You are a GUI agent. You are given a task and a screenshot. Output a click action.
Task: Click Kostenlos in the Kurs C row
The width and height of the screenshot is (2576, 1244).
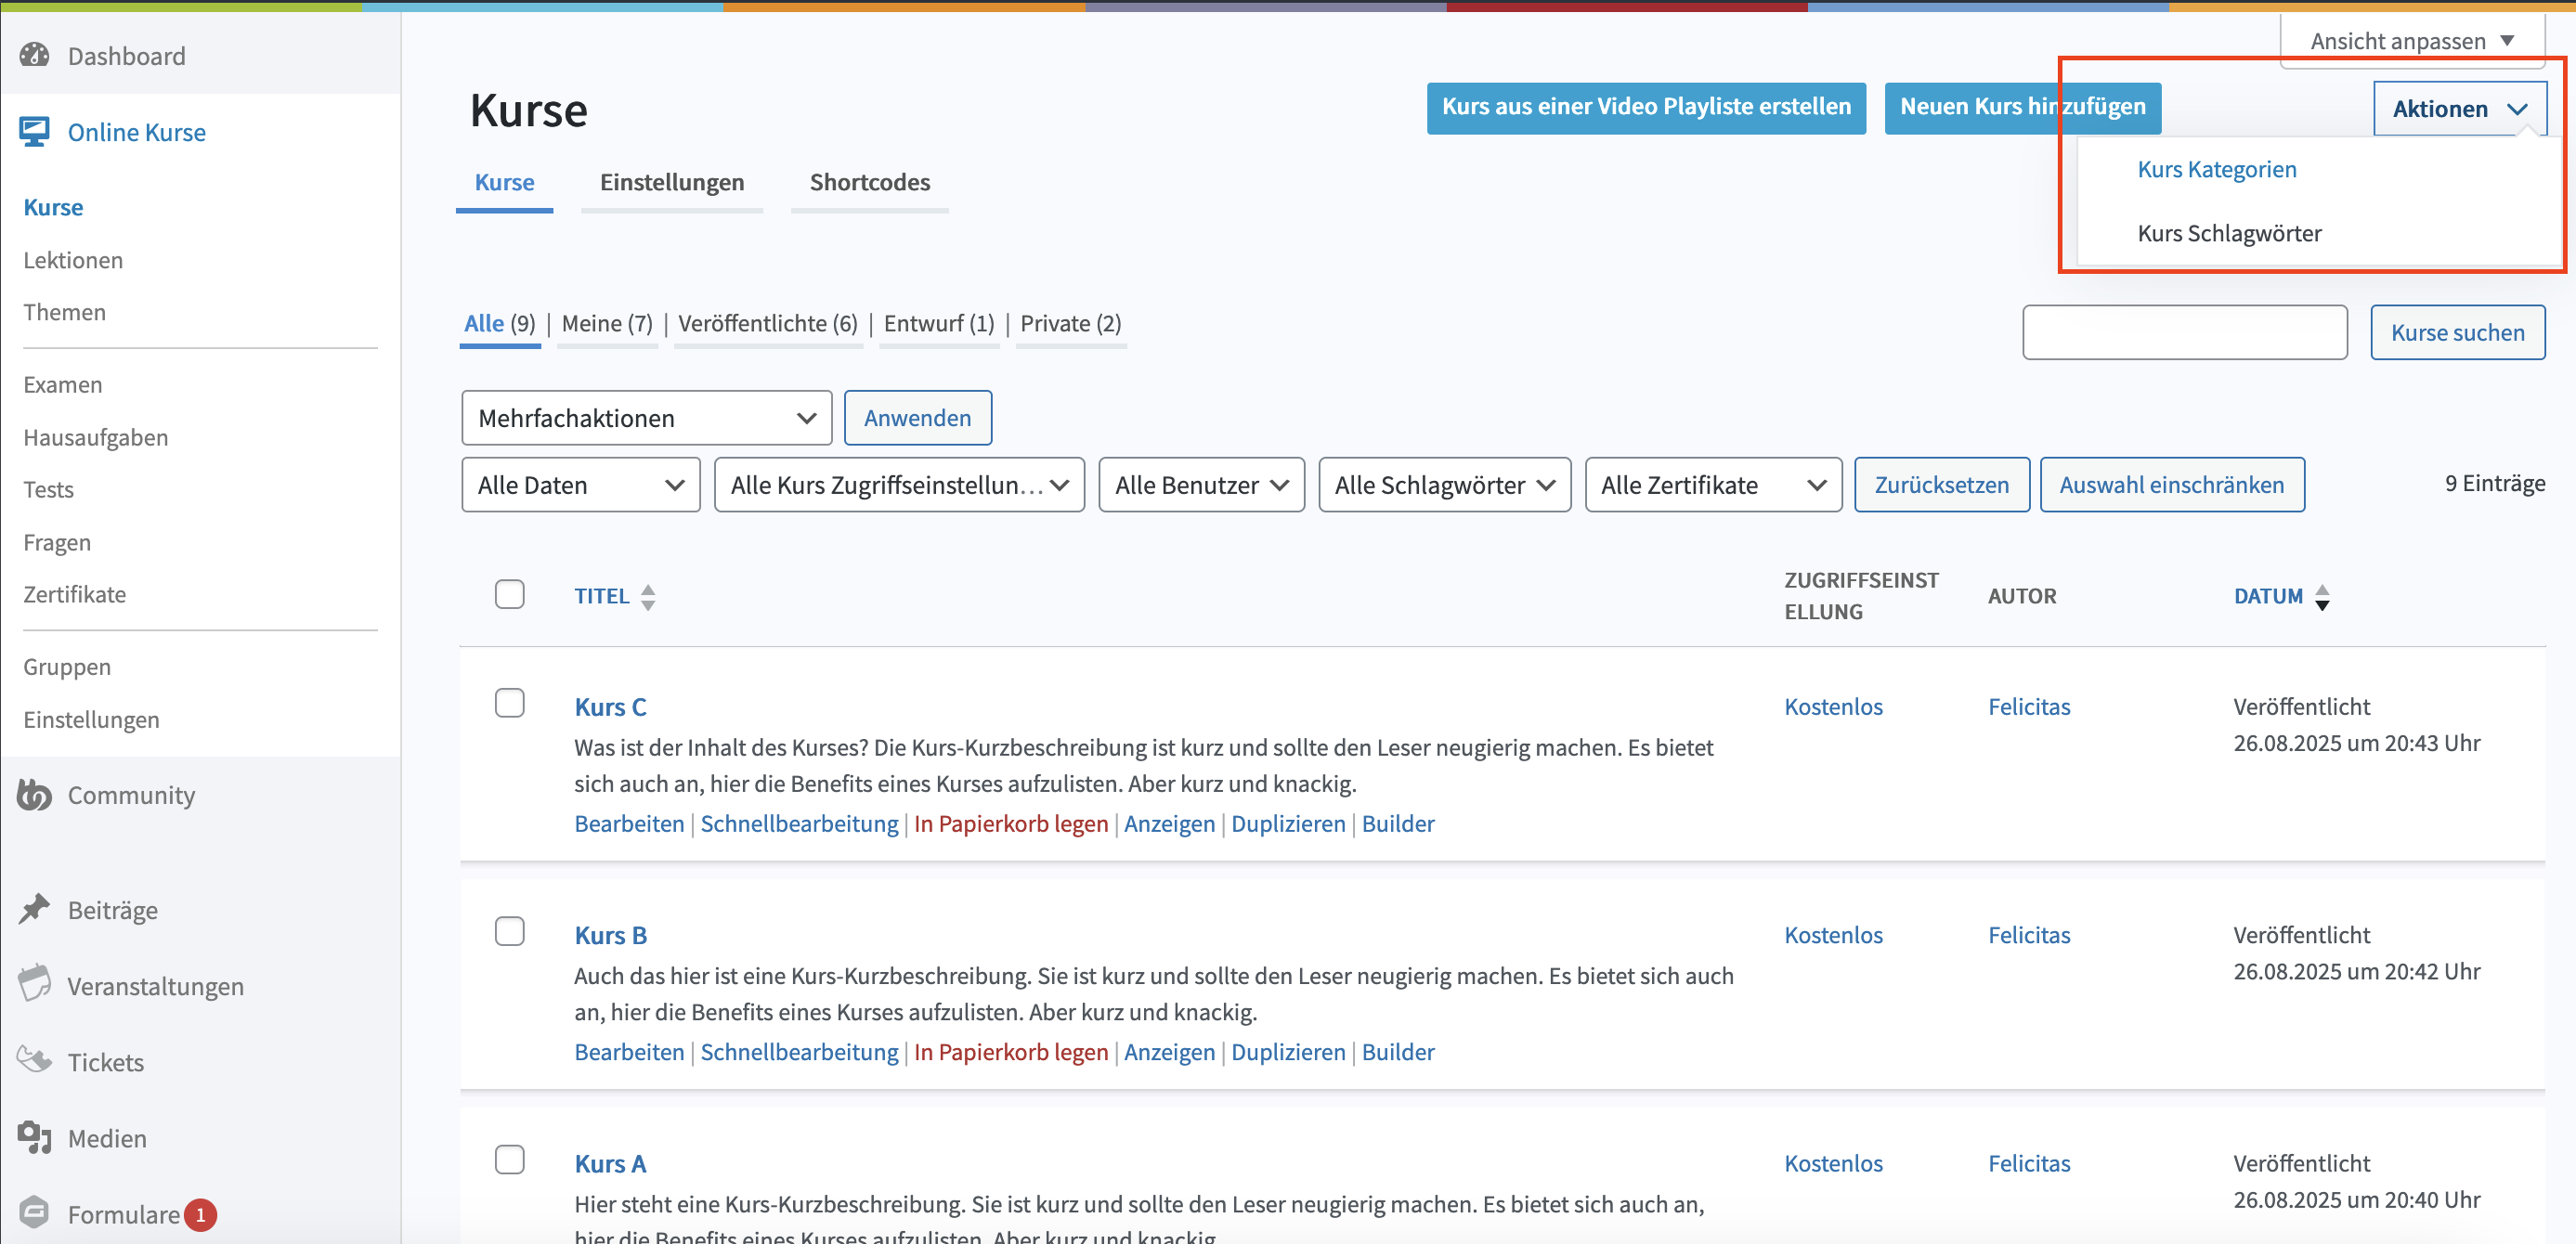click(x=1833, y=706)
